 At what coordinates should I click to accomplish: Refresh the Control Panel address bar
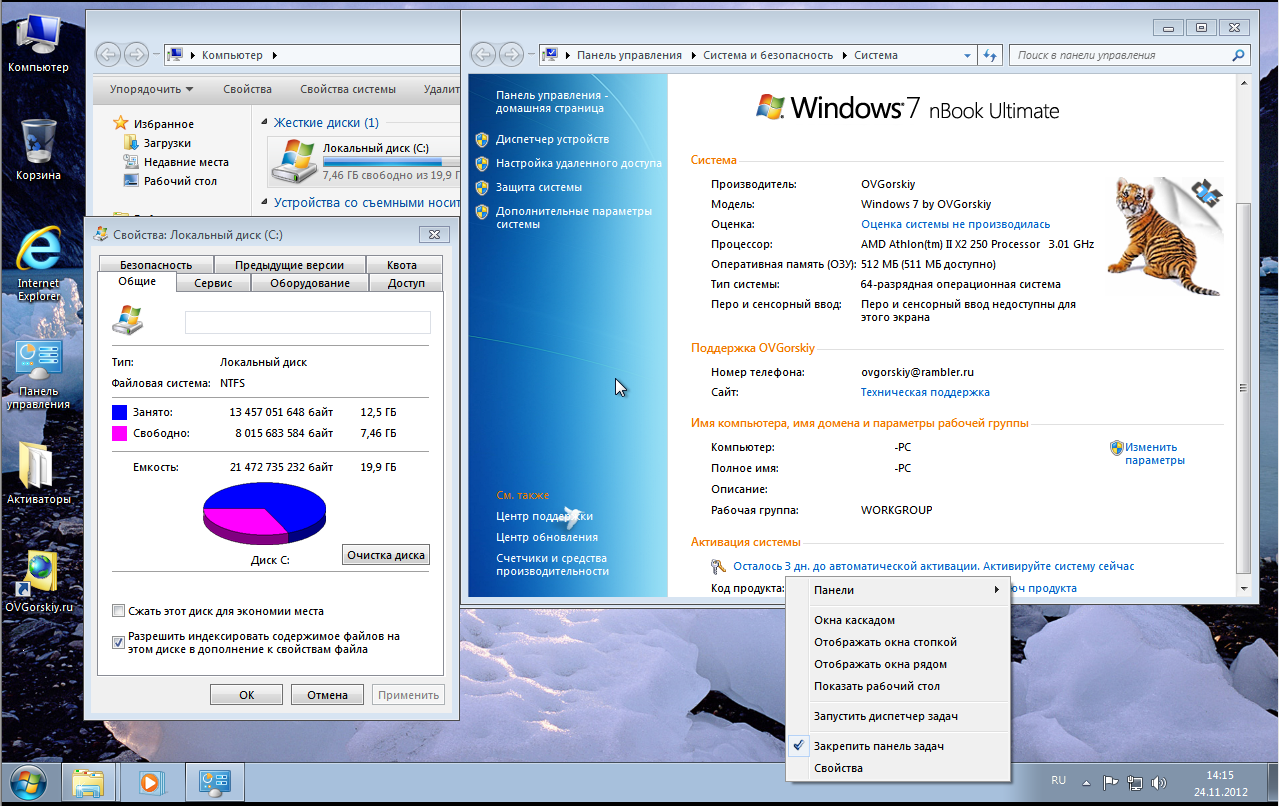click(990, 56)
